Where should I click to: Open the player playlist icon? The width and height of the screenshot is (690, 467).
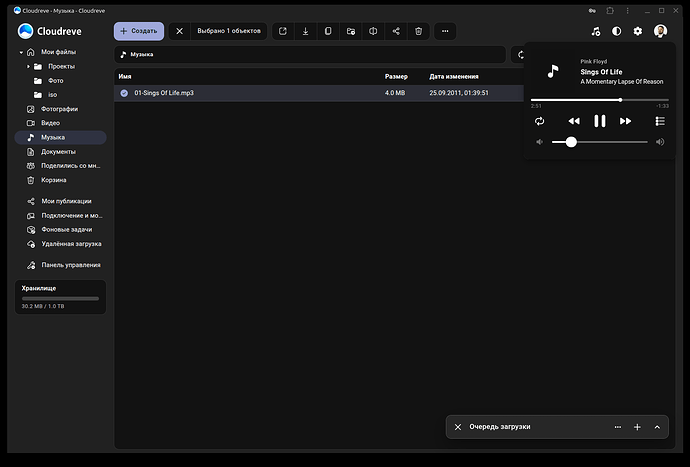(x=659, y=121)
